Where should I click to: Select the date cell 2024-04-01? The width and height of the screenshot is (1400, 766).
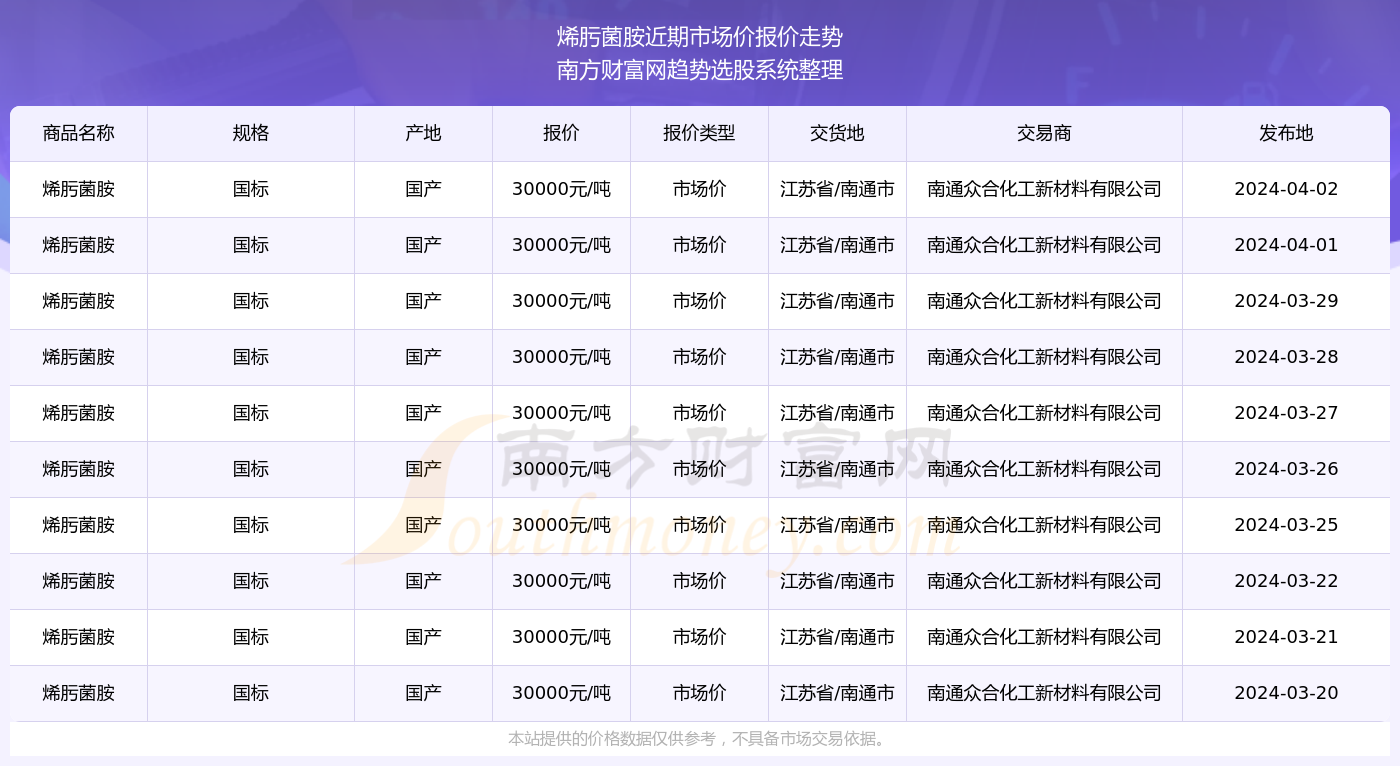click(x=1286, y=245)
